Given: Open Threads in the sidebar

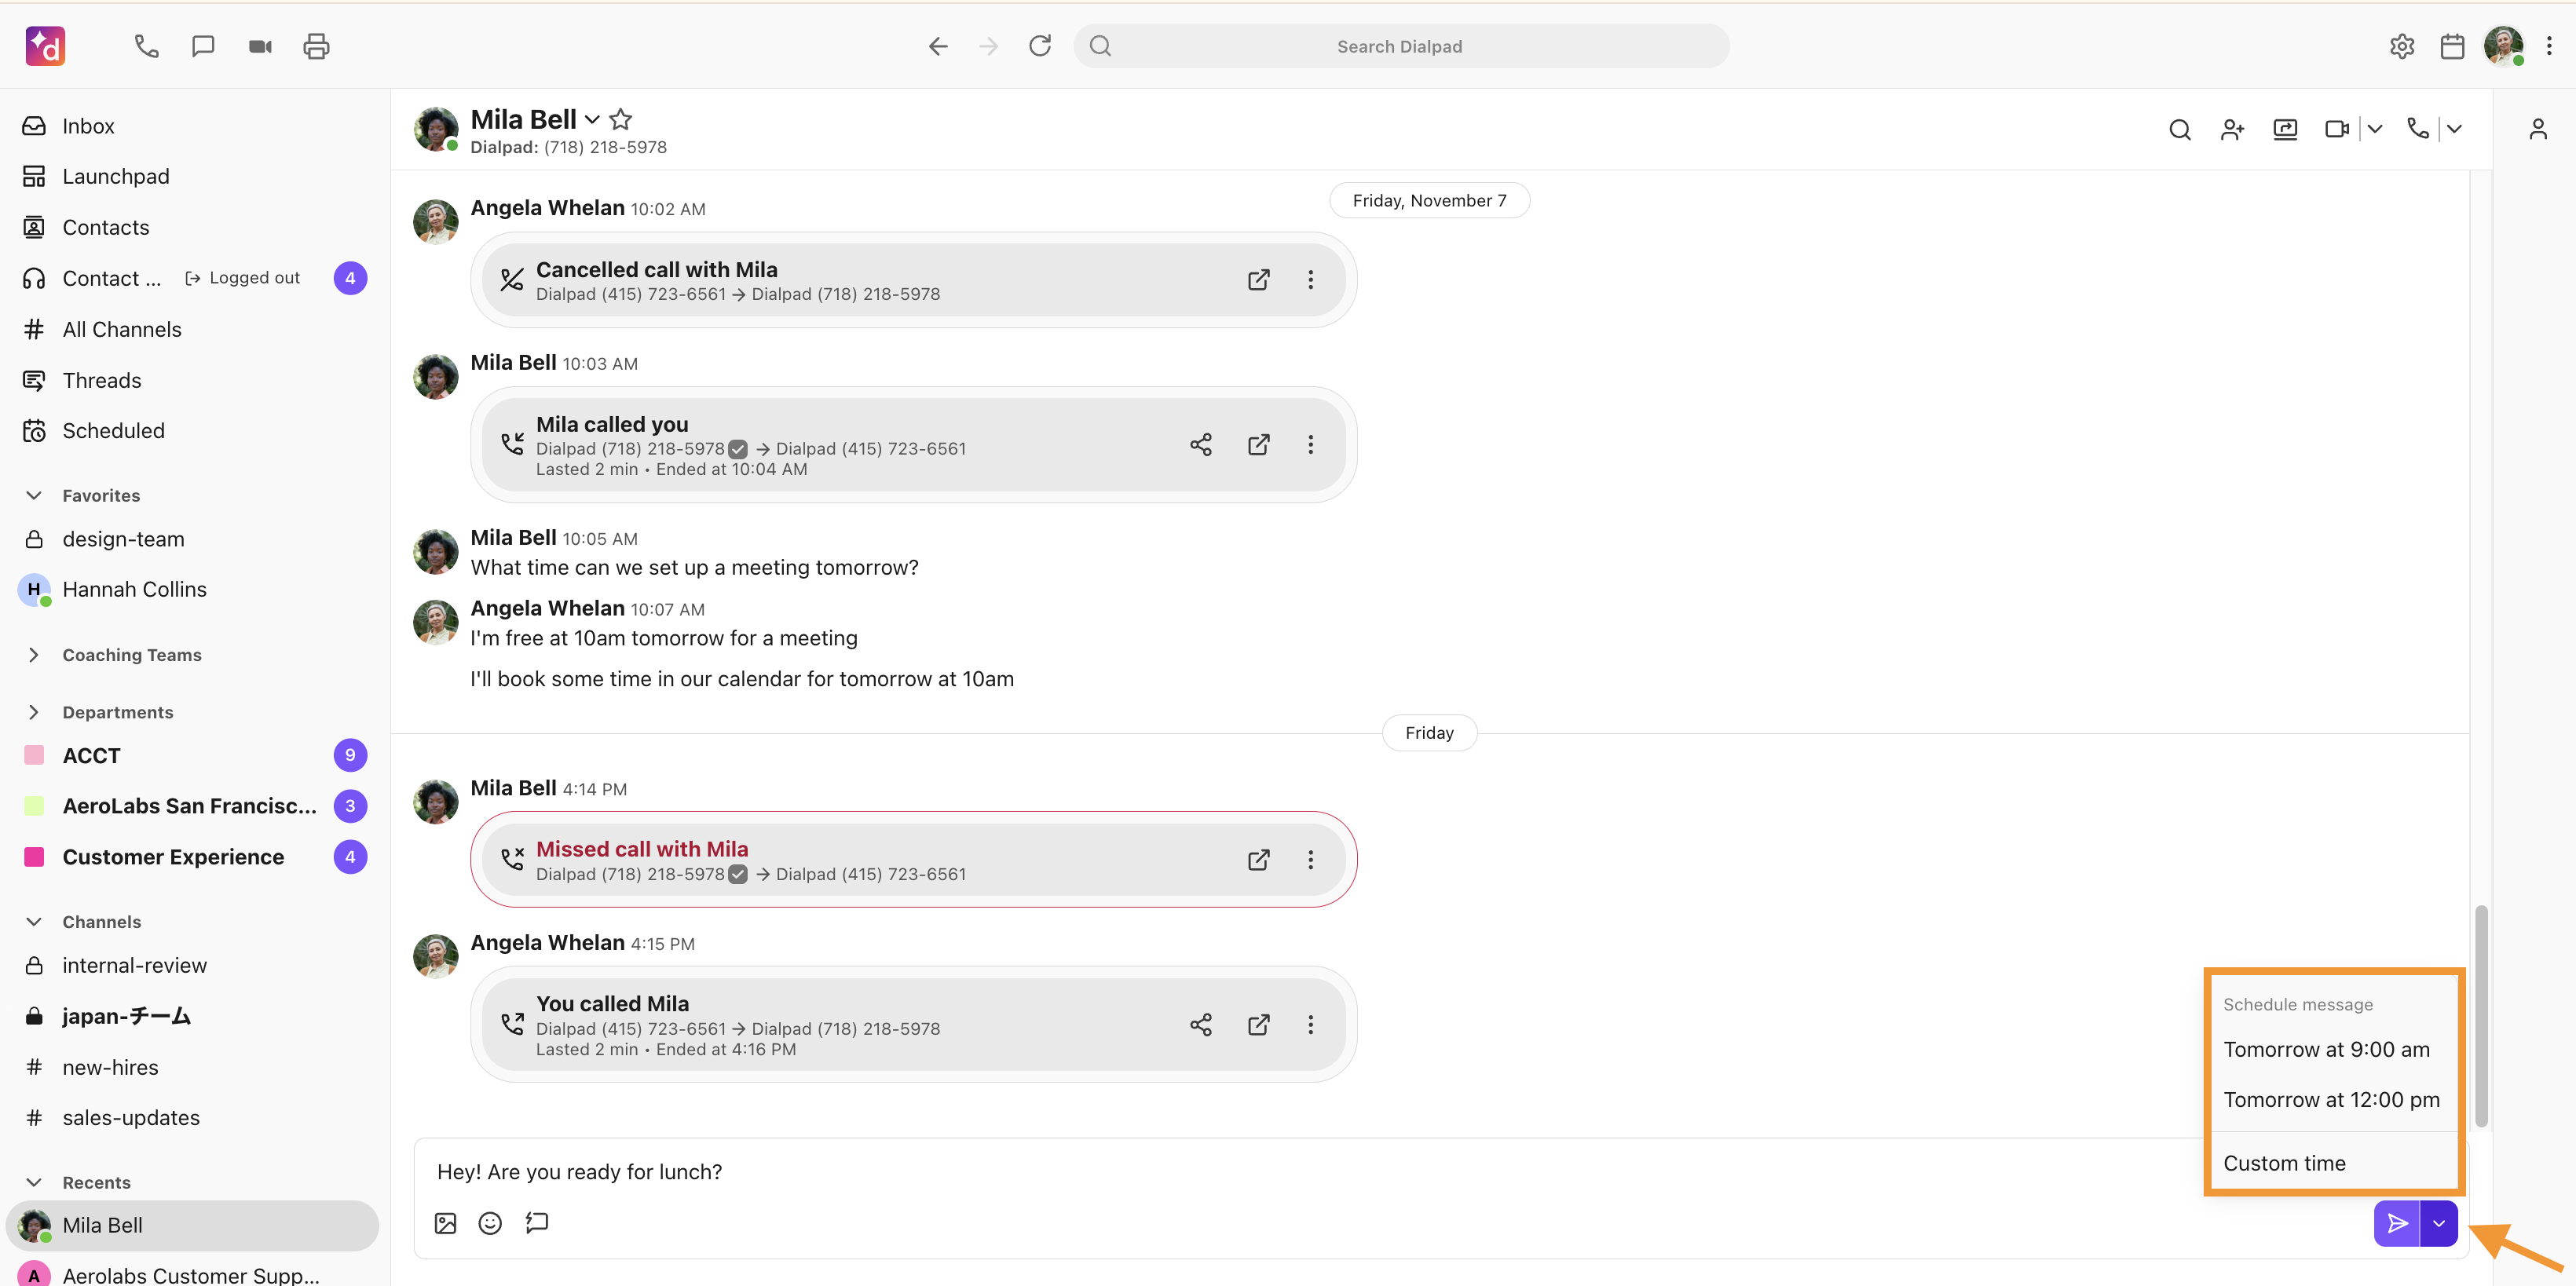Looking at the screenshot, I should (193, 380).
